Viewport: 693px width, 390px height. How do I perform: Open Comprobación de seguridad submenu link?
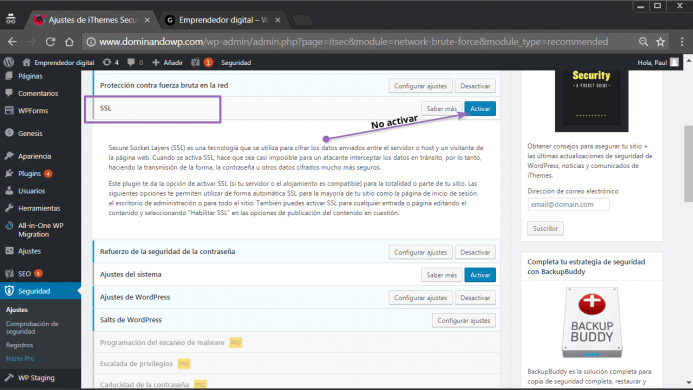tap(32, 327)
